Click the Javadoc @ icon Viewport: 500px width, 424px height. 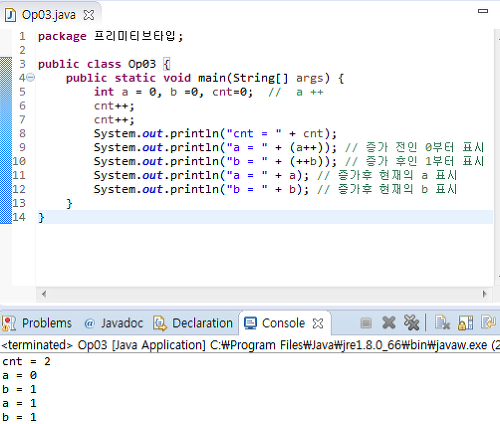89,323
